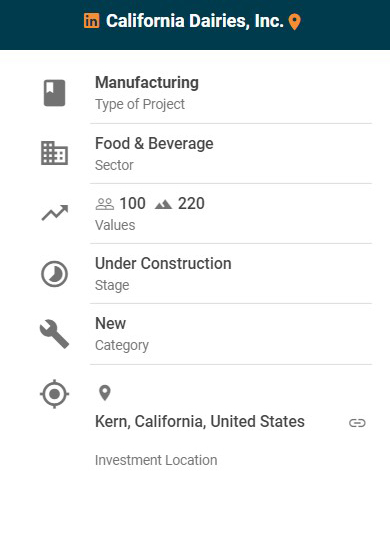Click the wrench icon next to Category
The width and height of the screenshot is (390, 560).
[54, 334]
